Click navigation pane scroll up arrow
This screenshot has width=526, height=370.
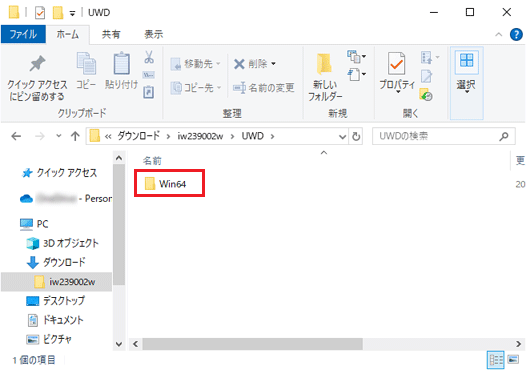(119, 158)
